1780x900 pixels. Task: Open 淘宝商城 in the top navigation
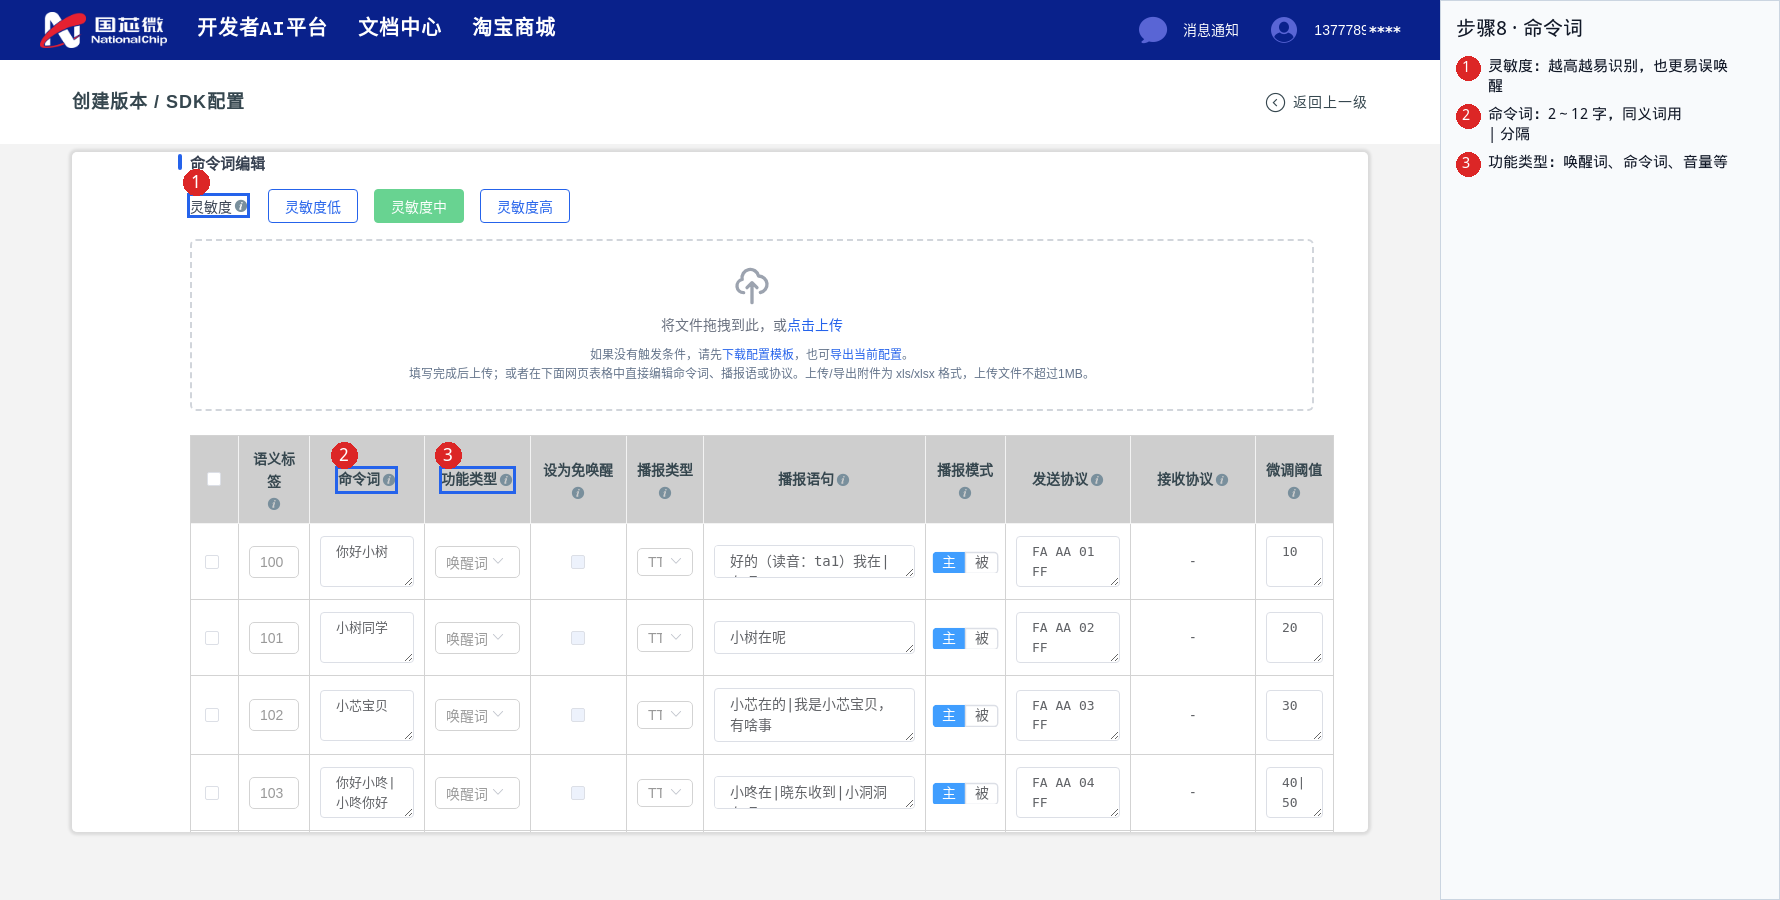(514, 28)
